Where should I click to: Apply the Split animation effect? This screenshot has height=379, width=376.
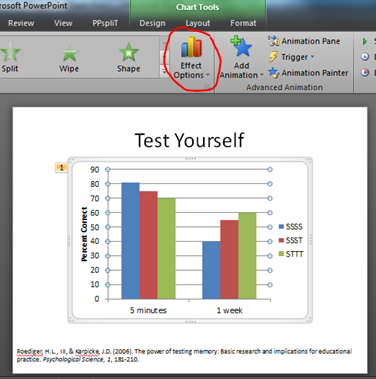[x=10, y=57]
